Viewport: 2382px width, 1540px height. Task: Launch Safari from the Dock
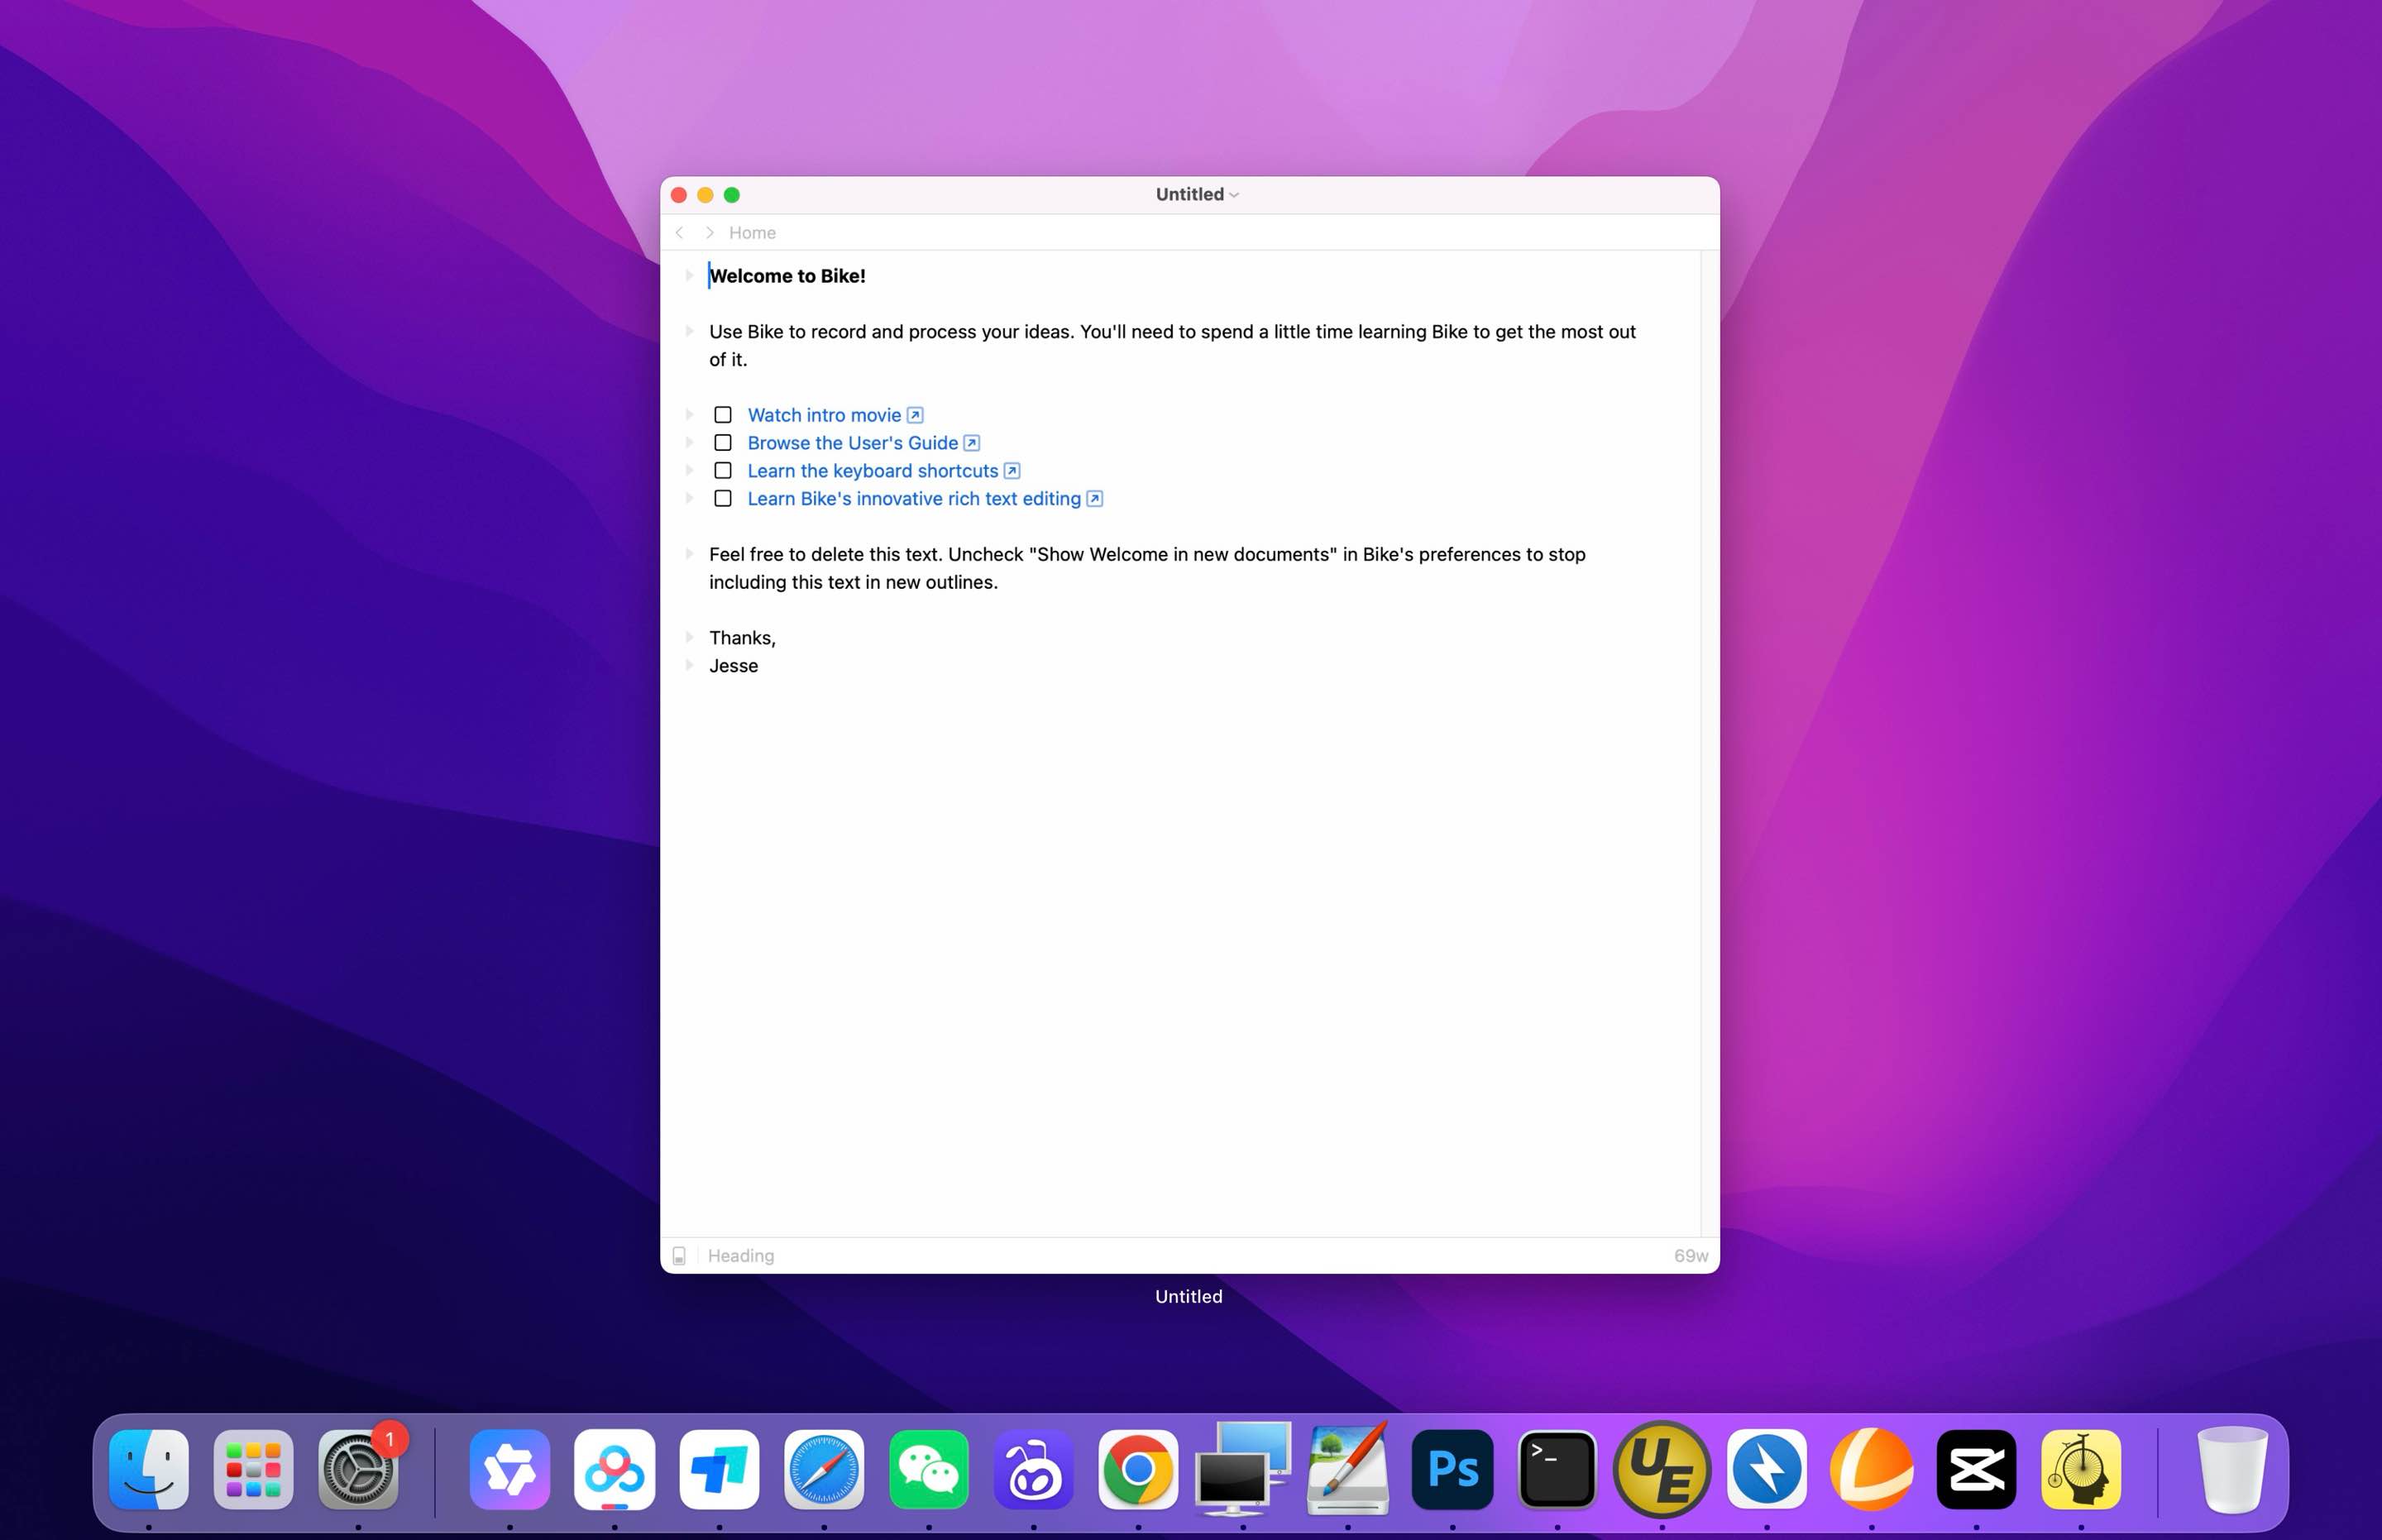click(x=824, y=1470)
